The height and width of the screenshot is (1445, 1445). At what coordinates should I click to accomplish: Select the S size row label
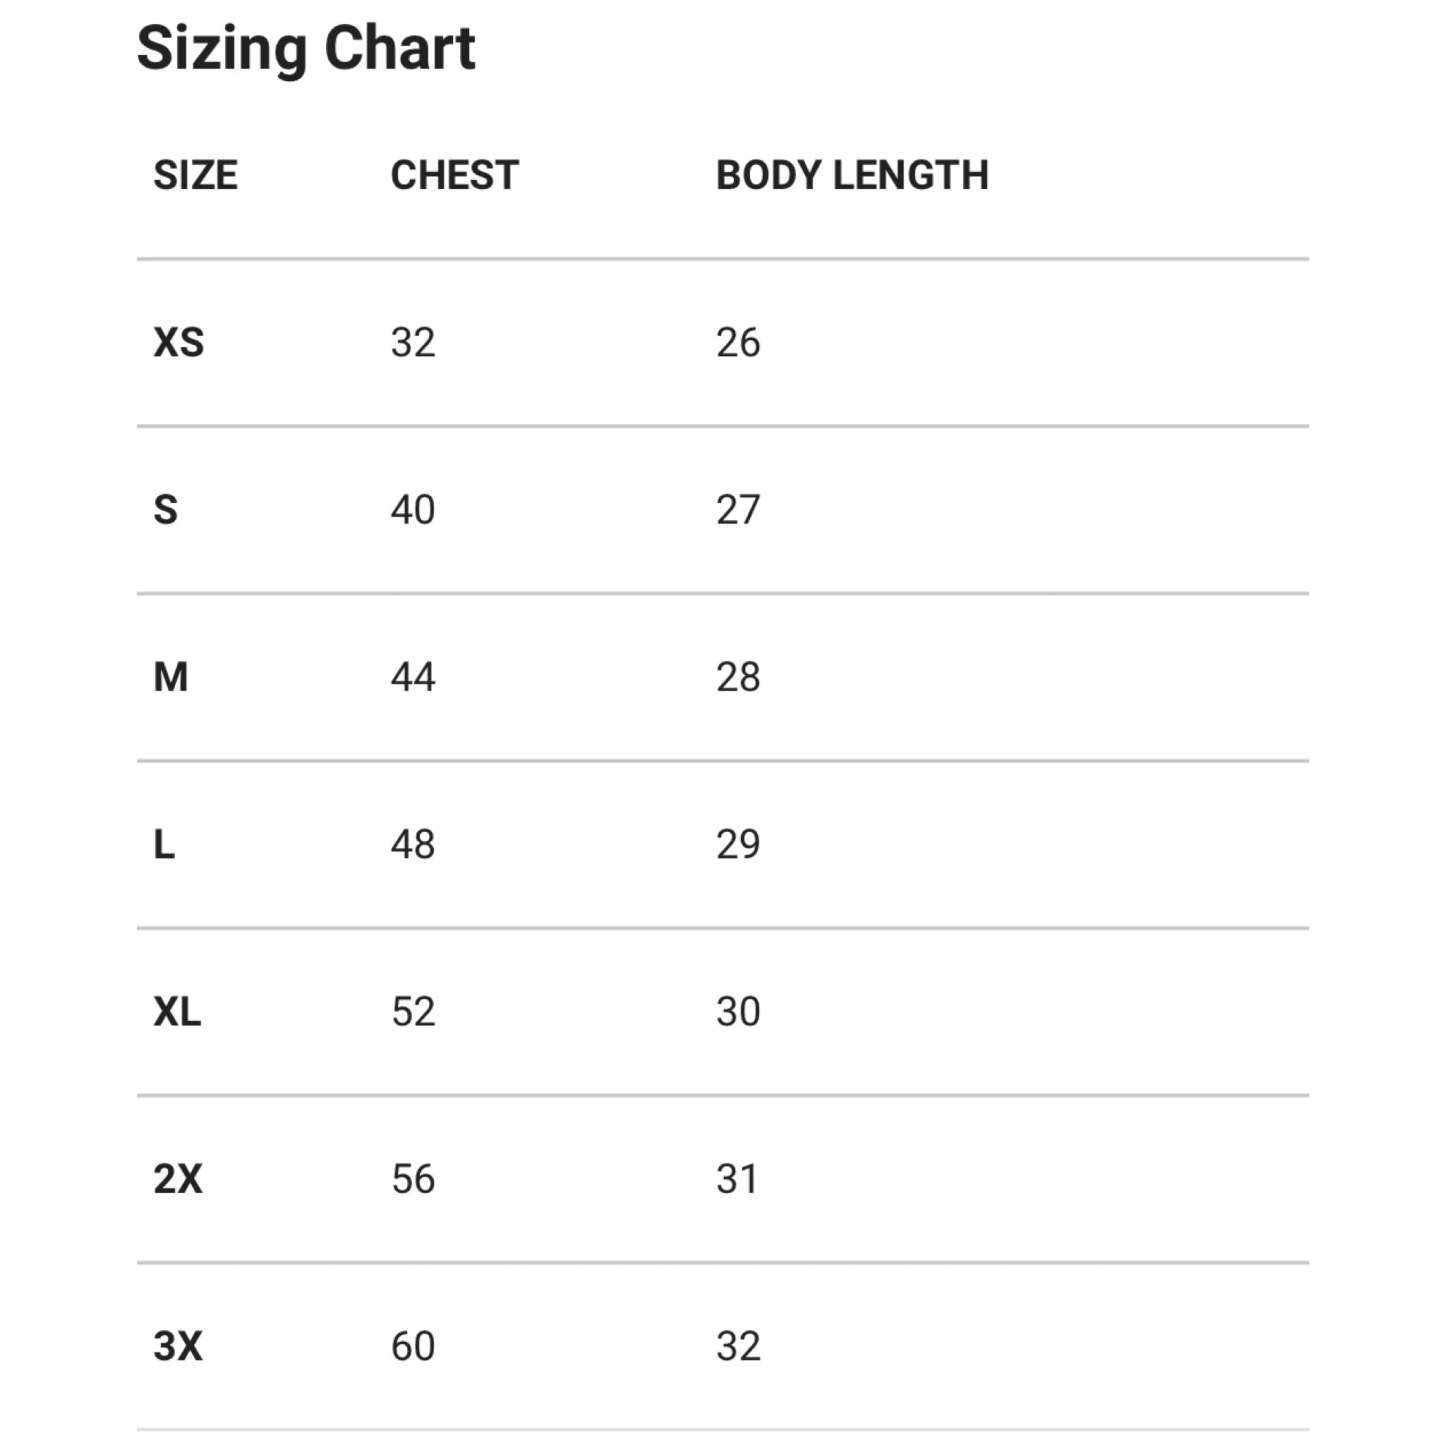[x=166, y=510]
